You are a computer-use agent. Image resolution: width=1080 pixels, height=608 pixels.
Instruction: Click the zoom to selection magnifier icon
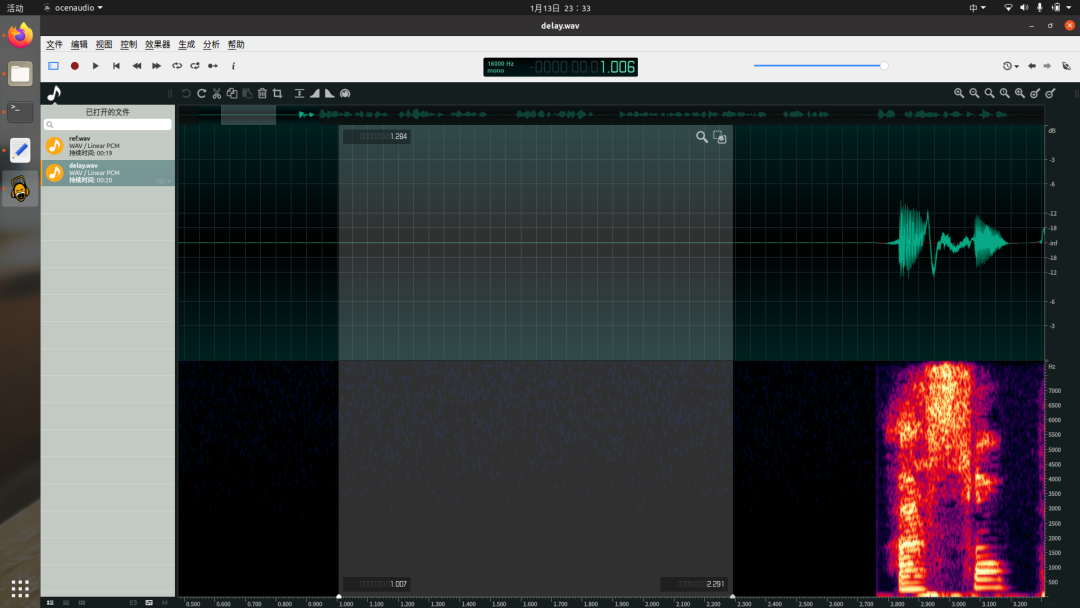pos(1019,93)
